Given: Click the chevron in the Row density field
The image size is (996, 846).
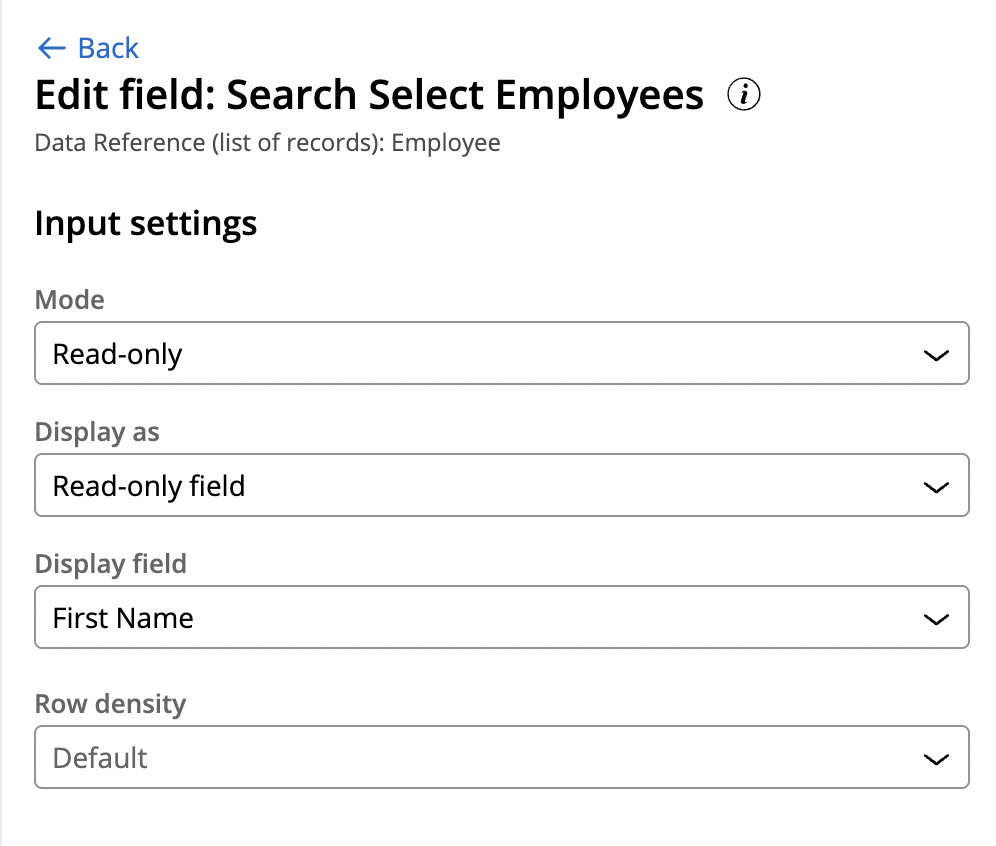Looking at the screenshot, I should (936, 759).
